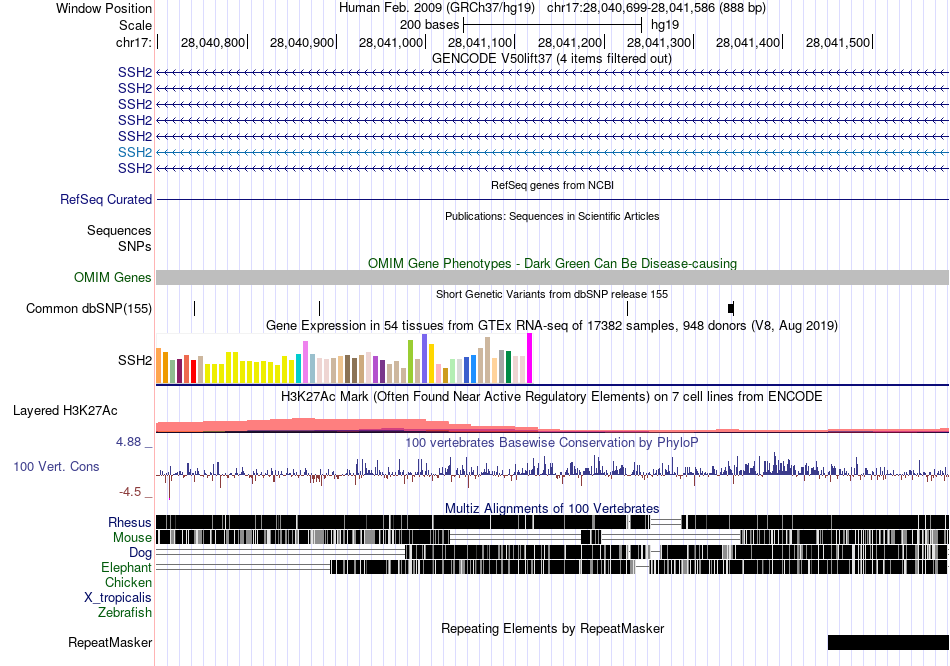Click the 100 Vert. Cons label
This screenshot has height=666, width=950.
[56, 467]
